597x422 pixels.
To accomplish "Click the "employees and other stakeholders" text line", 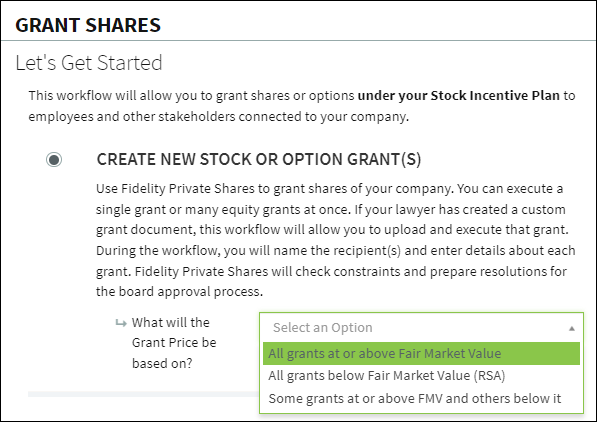I will click(x=219, y=117).
